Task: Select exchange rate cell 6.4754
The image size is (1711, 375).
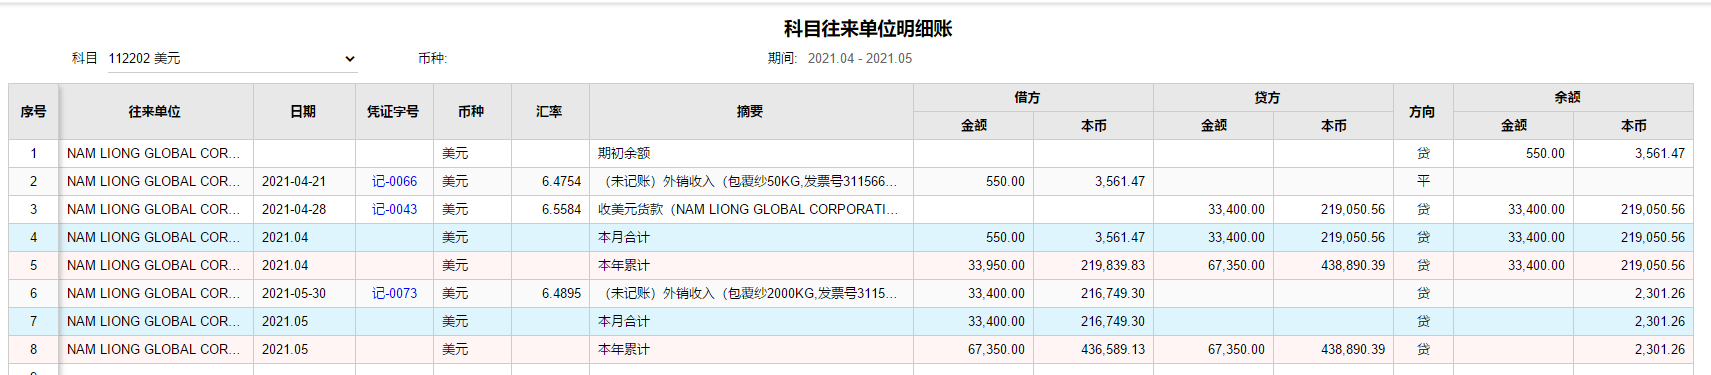Action: (550, 181)
